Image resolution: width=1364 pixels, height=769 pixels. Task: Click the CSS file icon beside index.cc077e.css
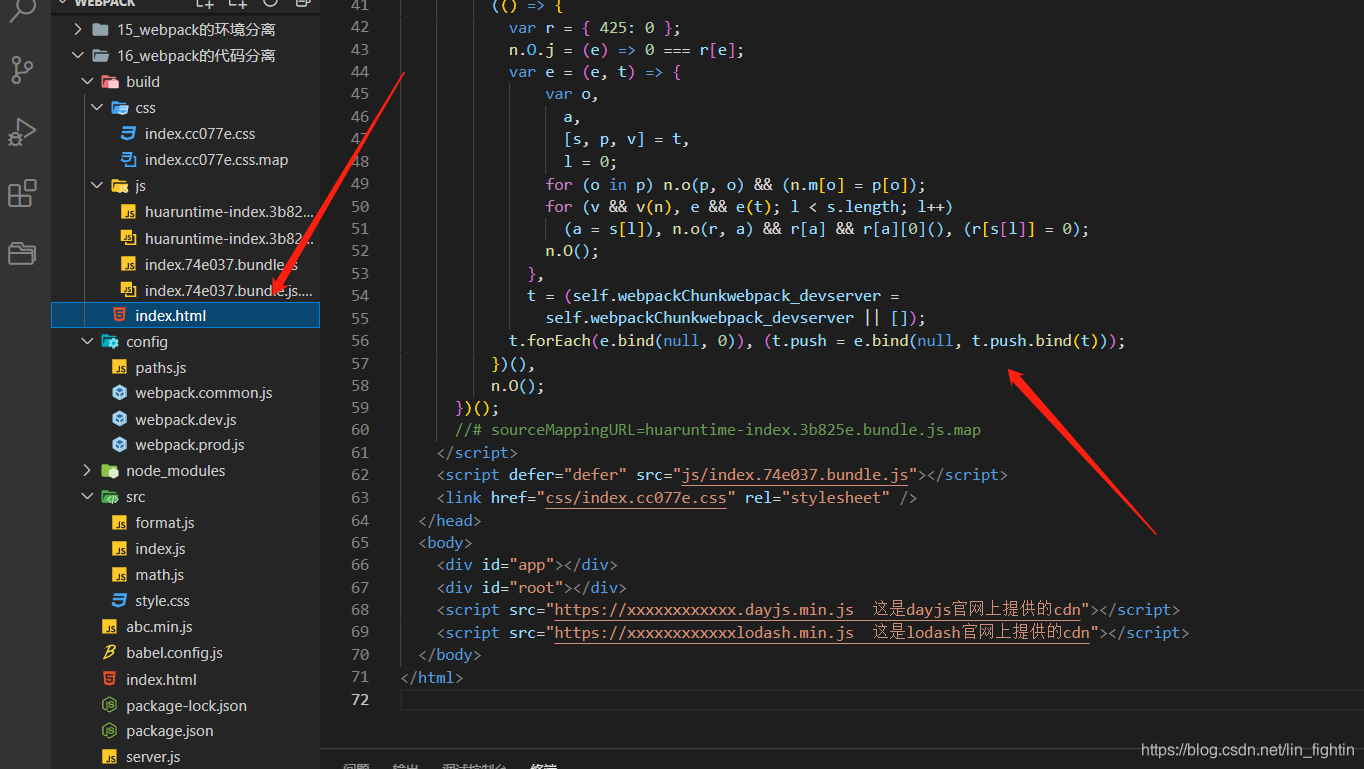[x=128, y=134]
